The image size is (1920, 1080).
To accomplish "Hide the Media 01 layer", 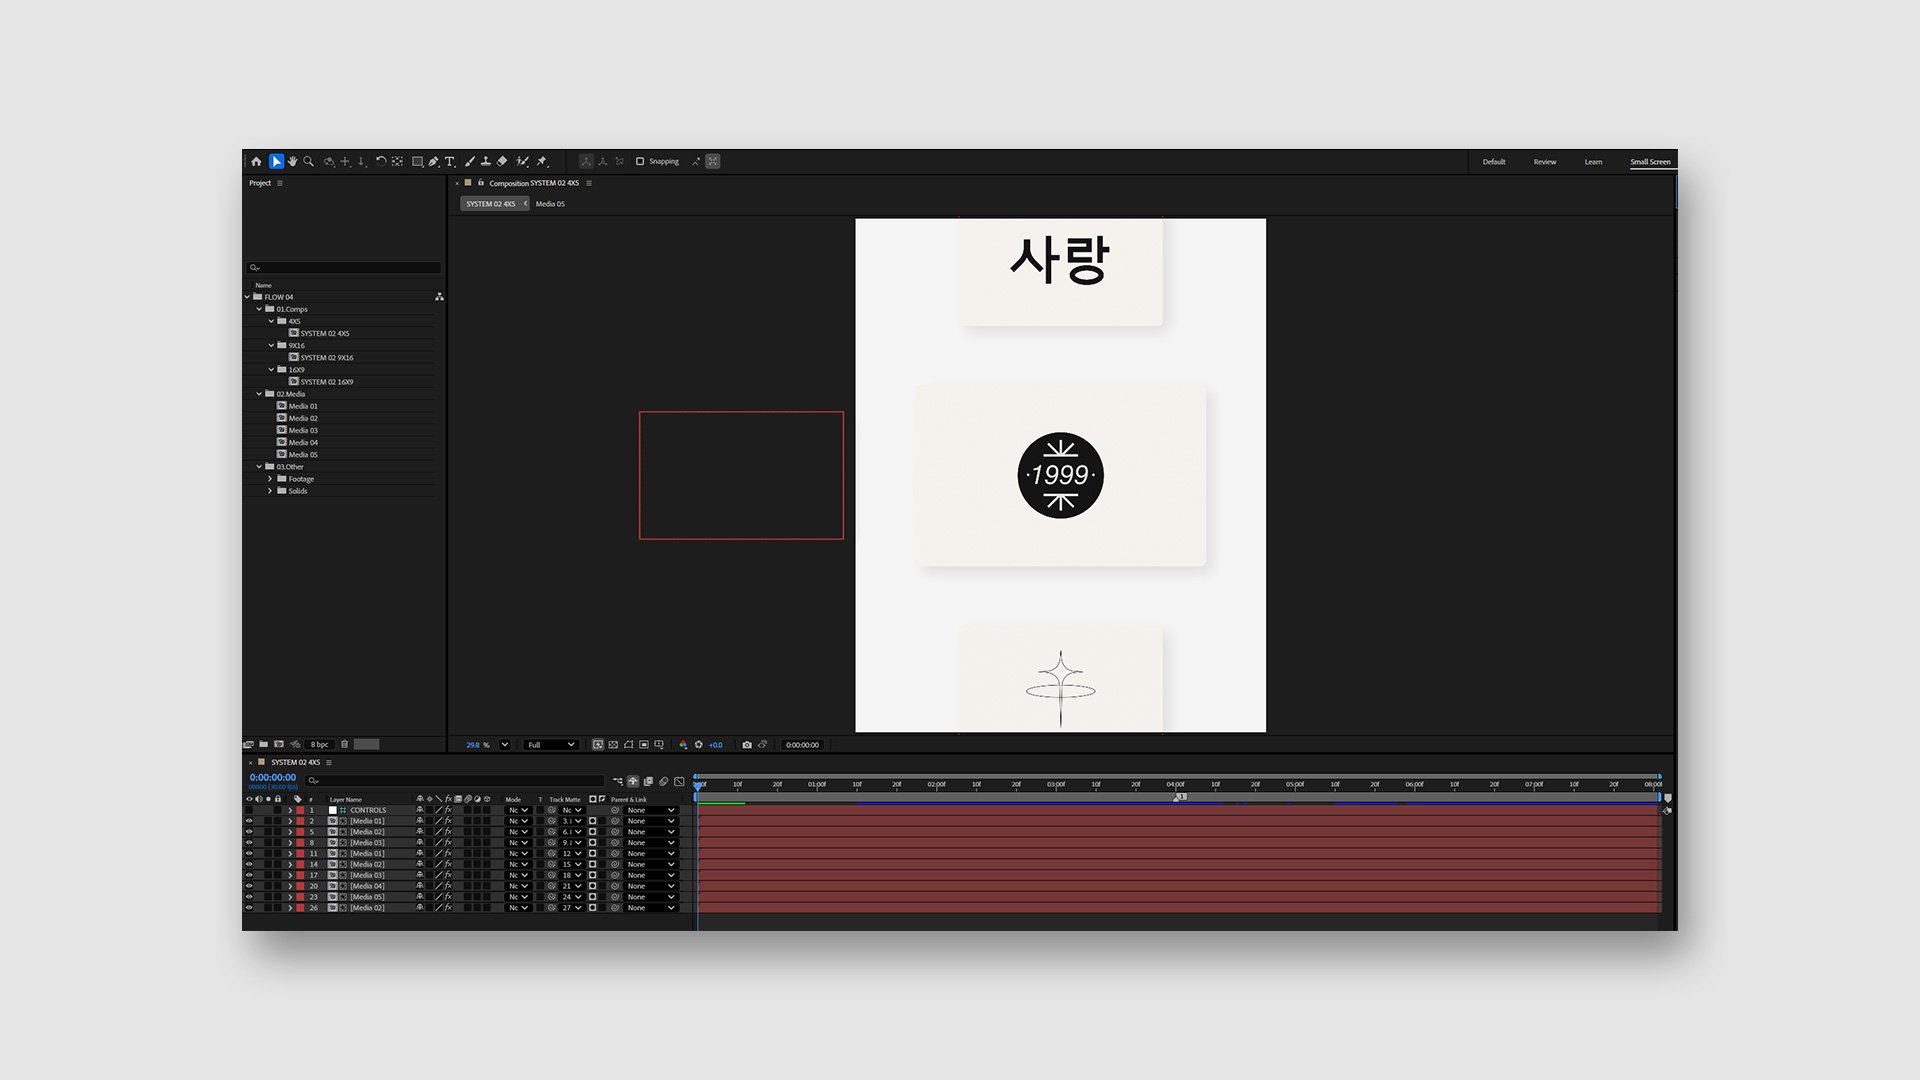I will [x=250, y=821].
